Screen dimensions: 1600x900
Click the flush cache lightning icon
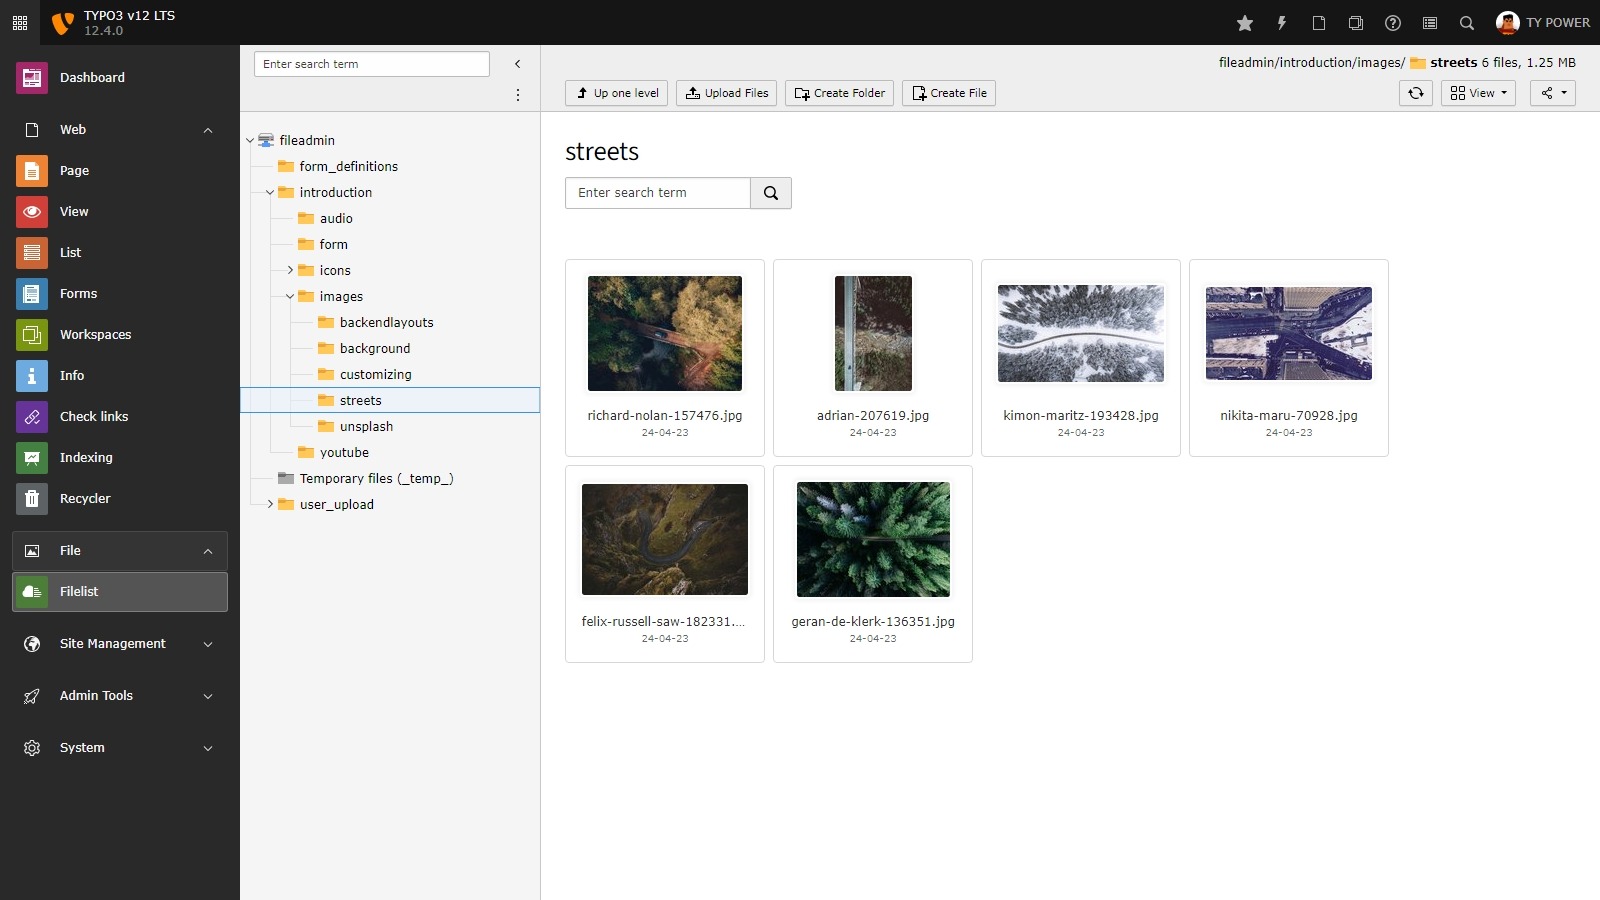pyautogui.click(x=1282, y=23)
